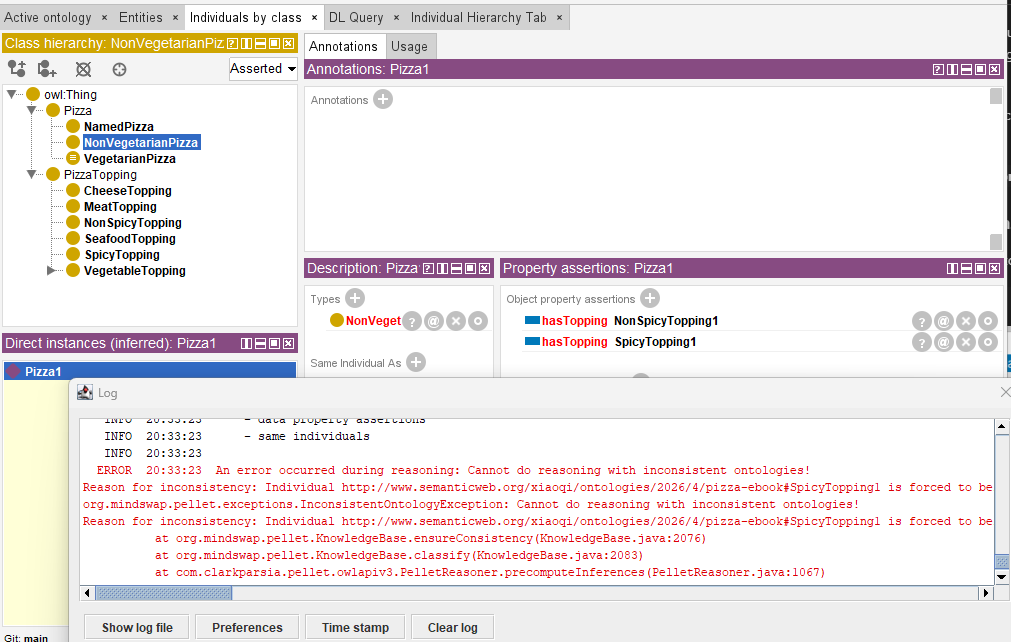Click split vertically icon in Class hierarchy header
Image resolution: width=1011 pixels, height=642 pixels.
coord(246,43)
